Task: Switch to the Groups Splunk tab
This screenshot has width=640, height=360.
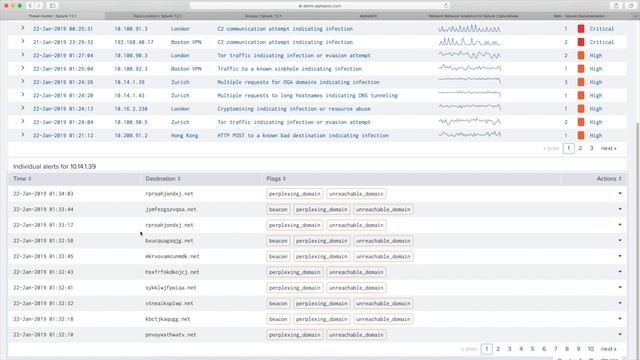Action: click(x=263, y=16)
